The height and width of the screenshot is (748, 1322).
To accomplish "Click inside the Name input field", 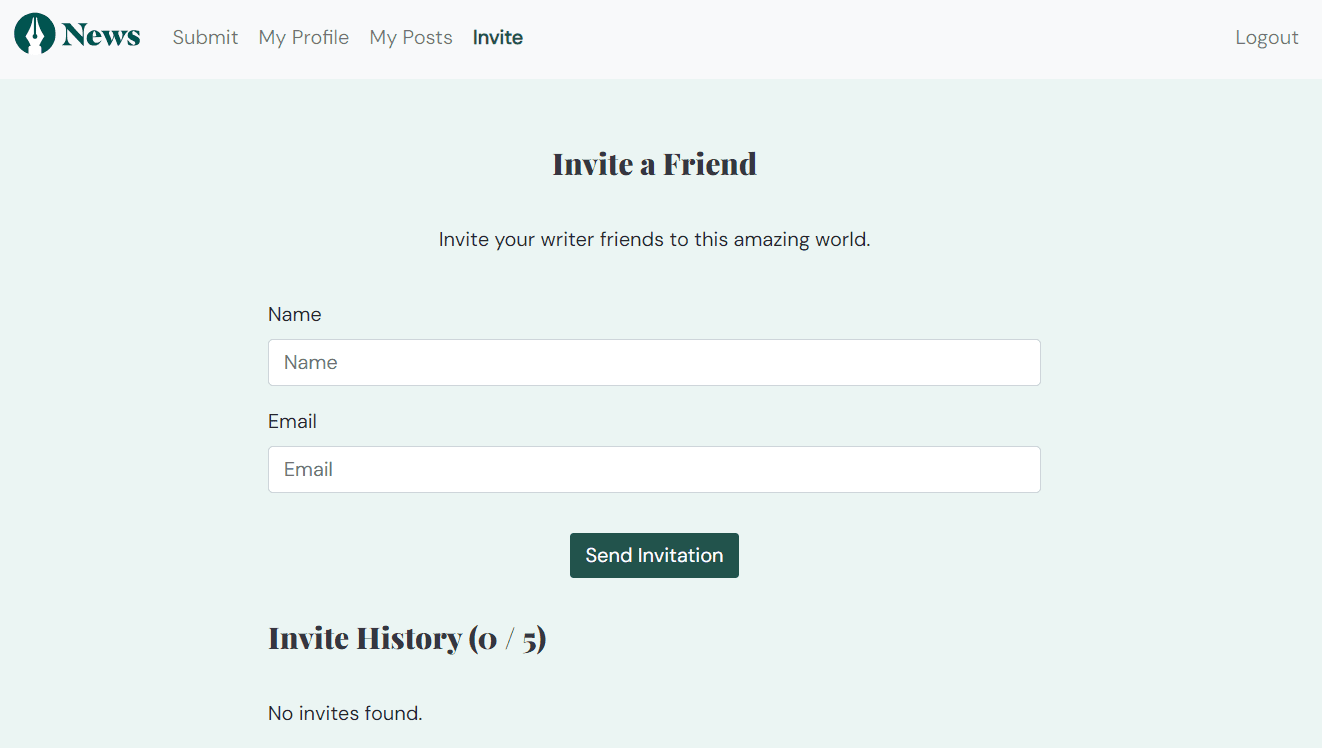I will tap(654, 362).
